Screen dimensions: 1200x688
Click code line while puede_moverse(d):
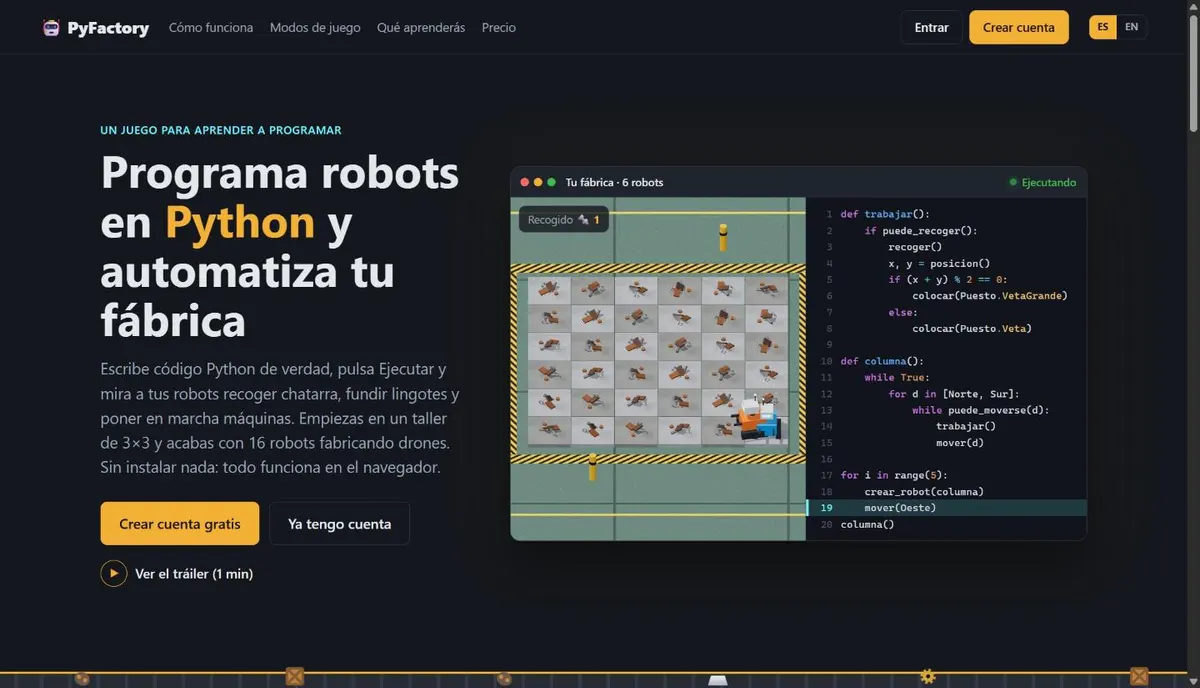tap(981, 410)
